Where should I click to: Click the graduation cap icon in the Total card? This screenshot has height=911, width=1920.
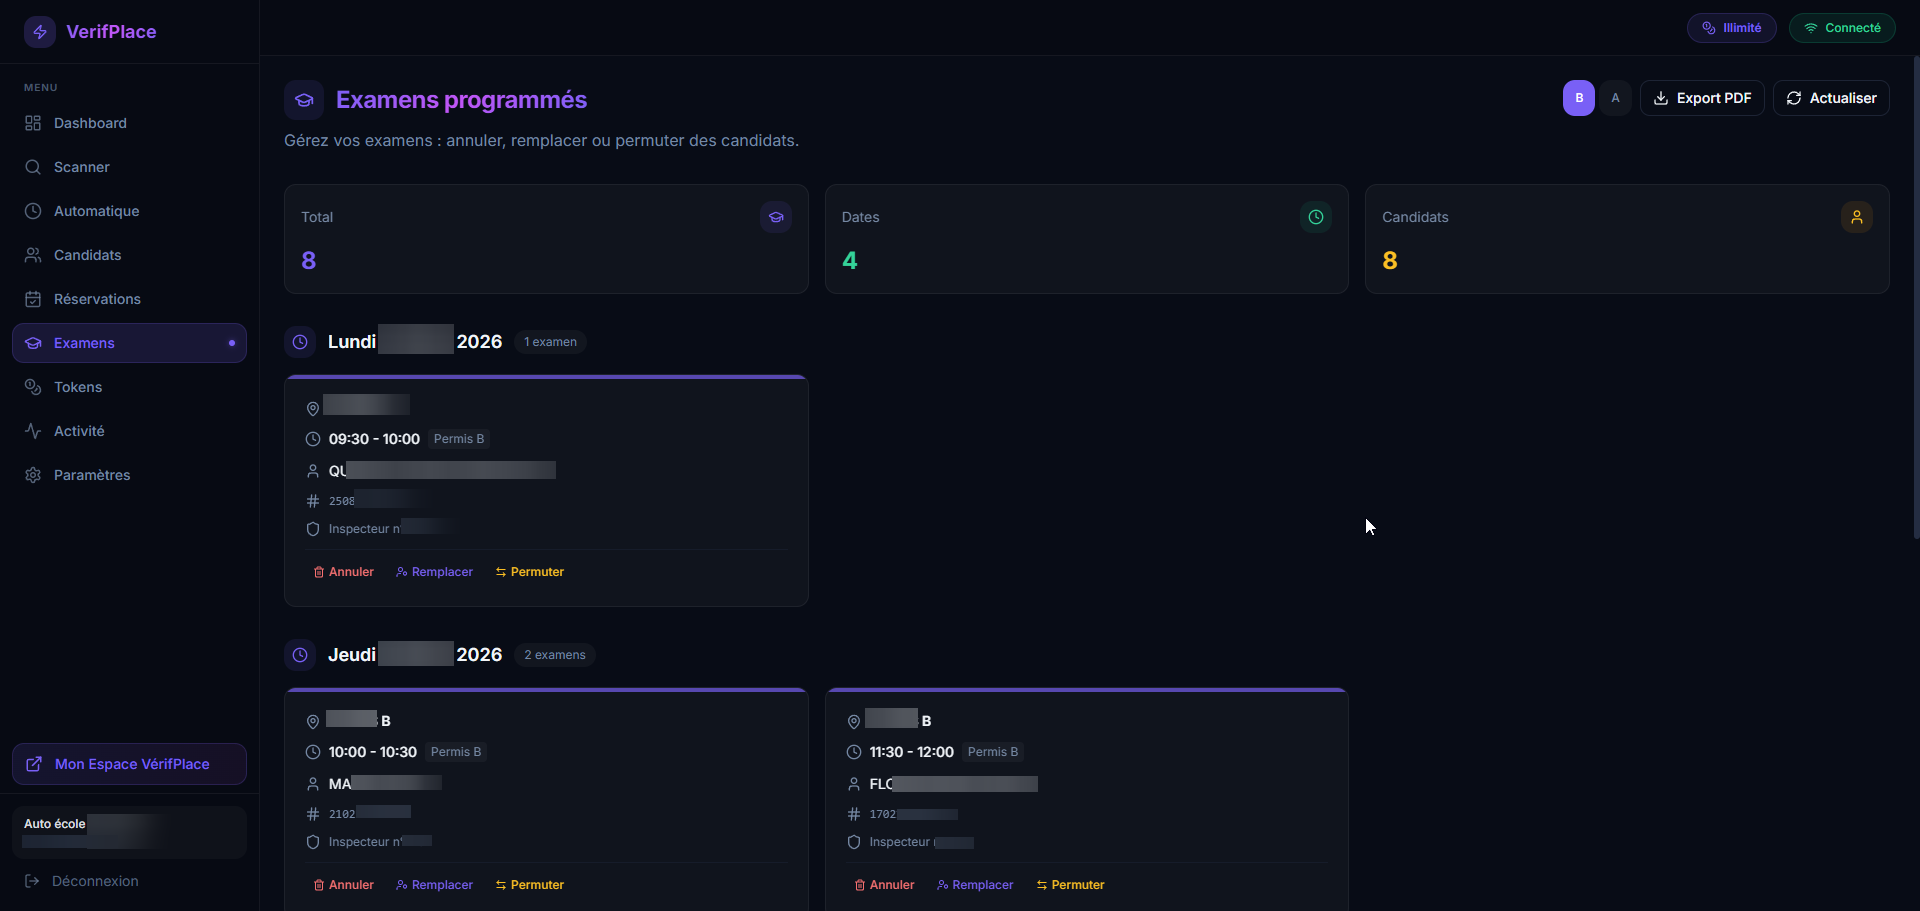pyautogui.click(x=775, y=217)
